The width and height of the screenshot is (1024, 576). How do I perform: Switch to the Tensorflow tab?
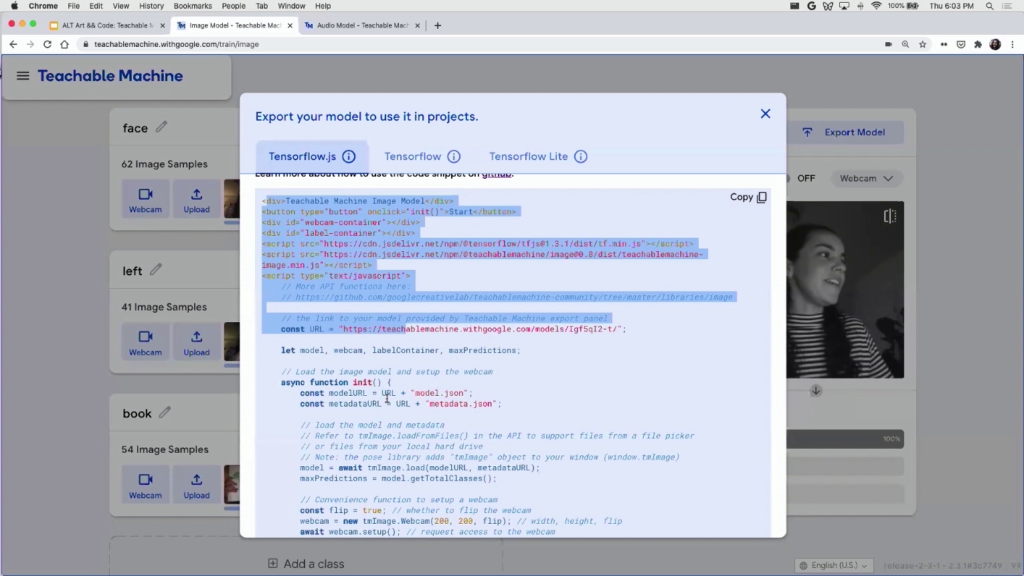[422, 157]
